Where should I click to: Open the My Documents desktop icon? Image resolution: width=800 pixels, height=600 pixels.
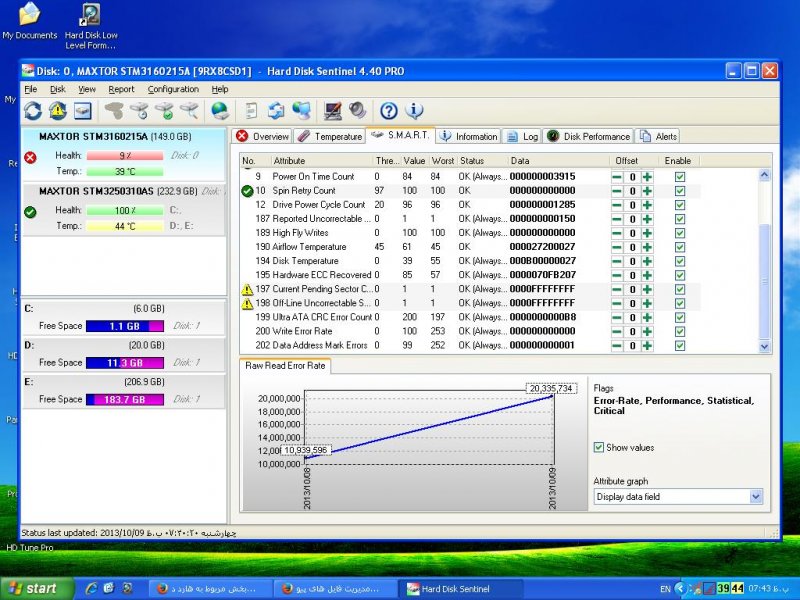pyautogui.click(x=30, y=20)
